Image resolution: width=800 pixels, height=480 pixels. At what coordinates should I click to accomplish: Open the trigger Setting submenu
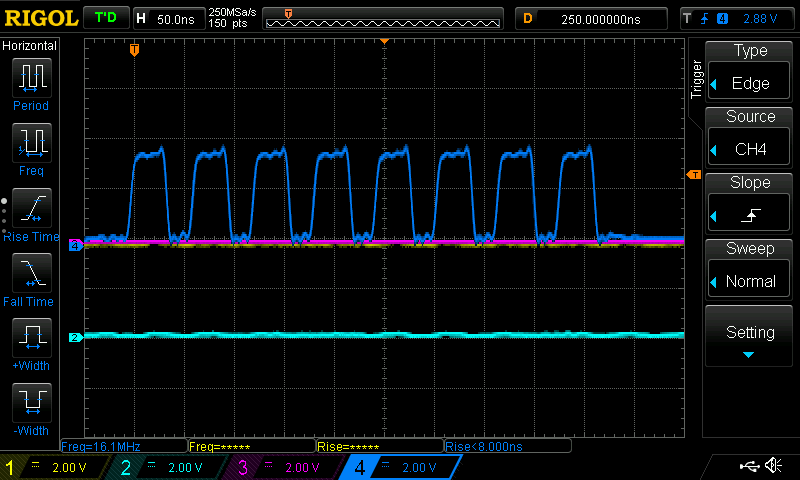(x=748, y=337)
